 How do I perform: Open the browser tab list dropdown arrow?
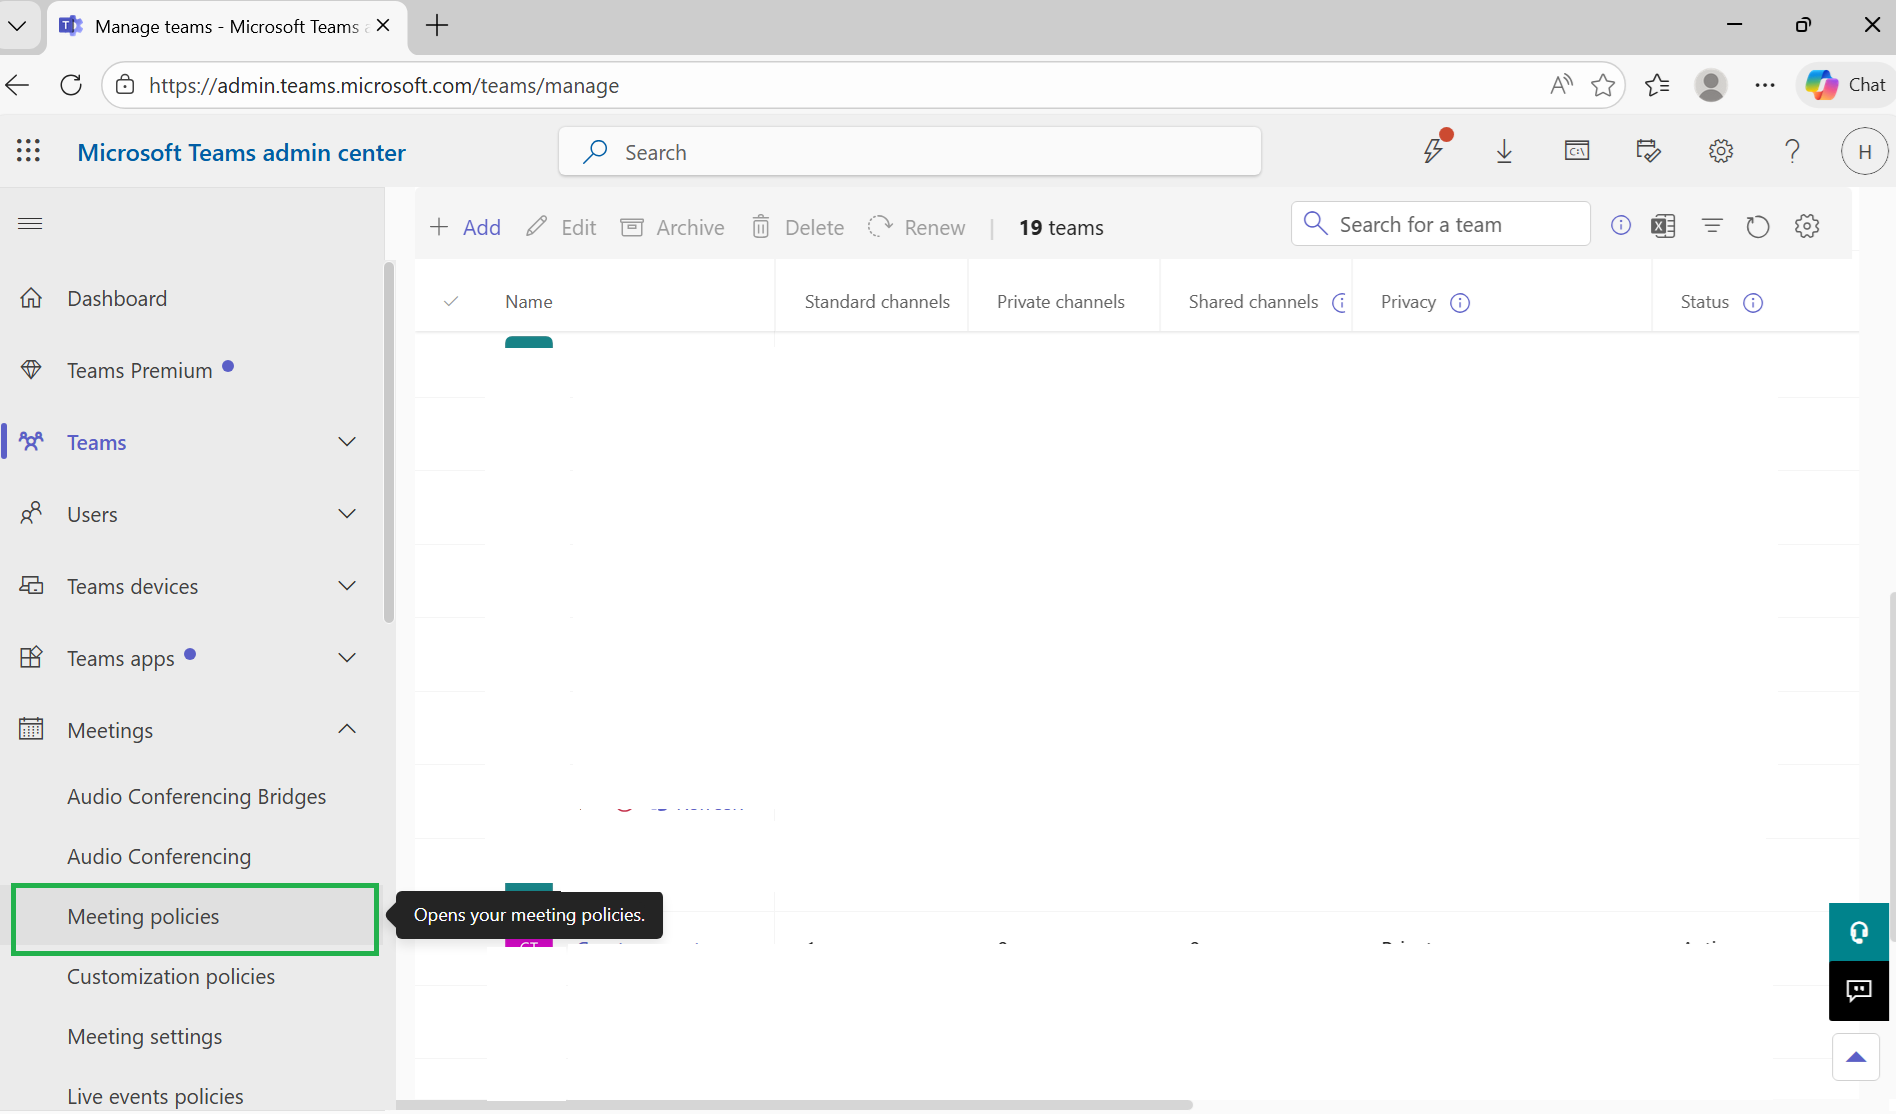tap(17, 26)
